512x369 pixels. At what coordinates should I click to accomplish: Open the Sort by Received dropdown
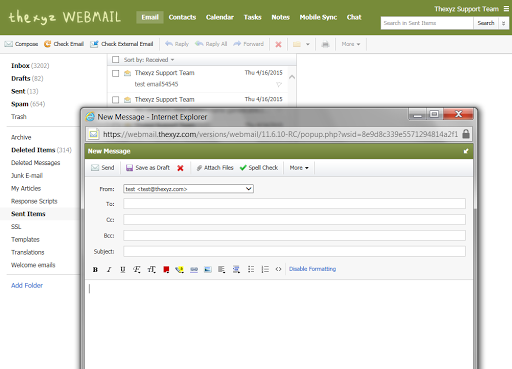pos(149,60)
